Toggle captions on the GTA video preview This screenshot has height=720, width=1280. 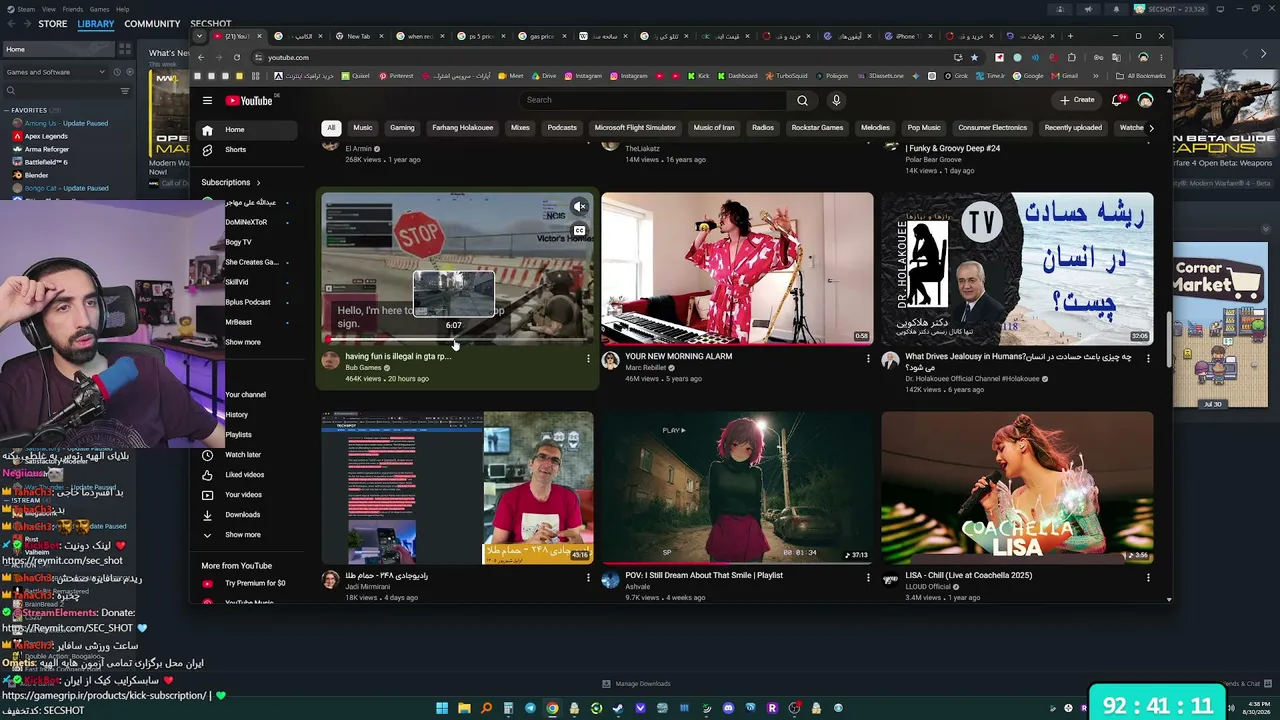579,231
